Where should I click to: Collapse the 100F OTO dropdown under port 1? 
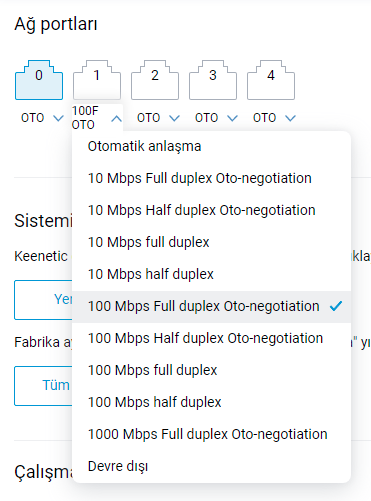point(97,118)
